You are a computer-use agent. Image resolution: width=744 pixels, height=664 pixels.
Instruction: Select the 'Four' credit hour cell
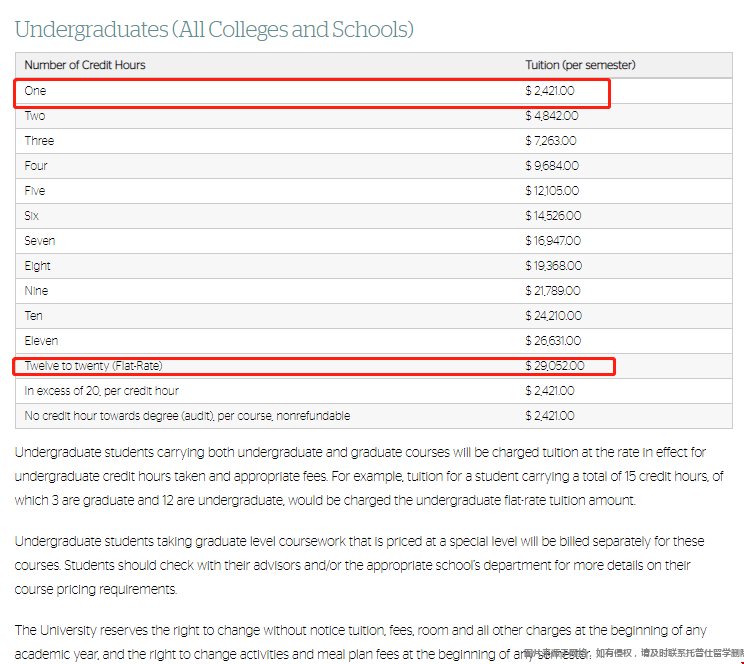click(x=36, y=166)
